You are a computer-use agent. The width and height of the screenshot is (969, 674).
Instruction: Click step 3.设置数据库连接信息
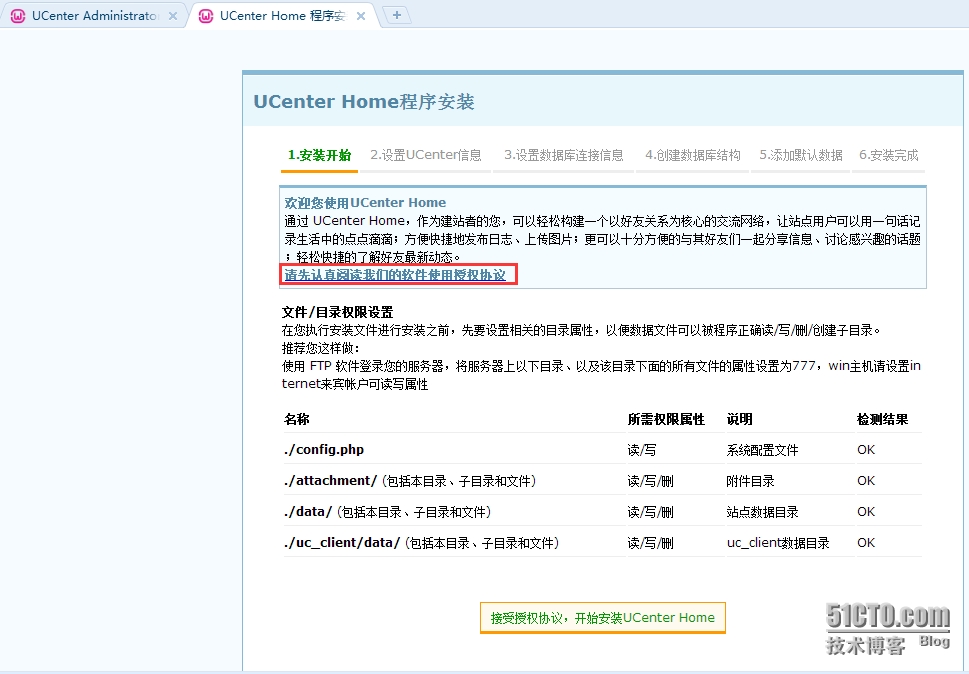(x=562, y=155)
